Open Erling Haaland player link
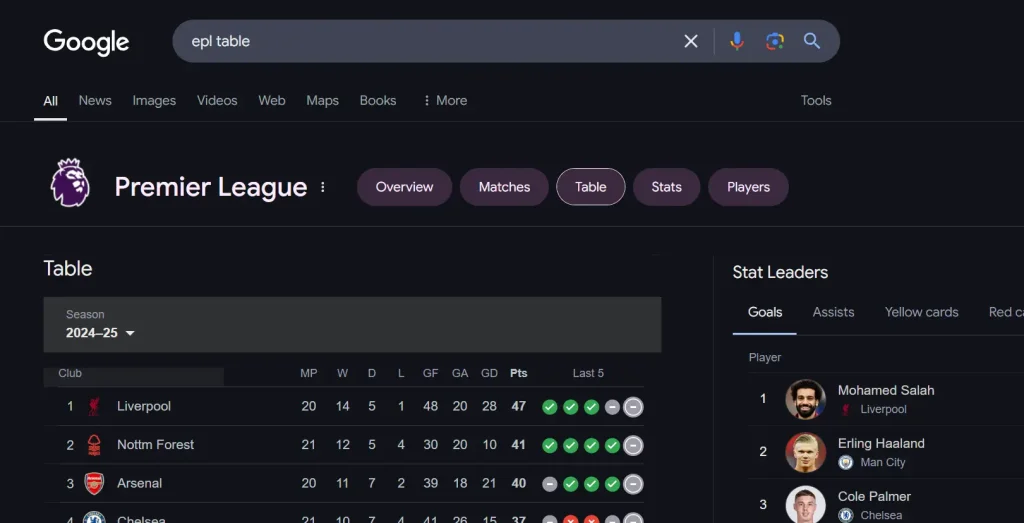This screenshot has height=523, width=1024. pyautogui.click(x=881, y=443)
